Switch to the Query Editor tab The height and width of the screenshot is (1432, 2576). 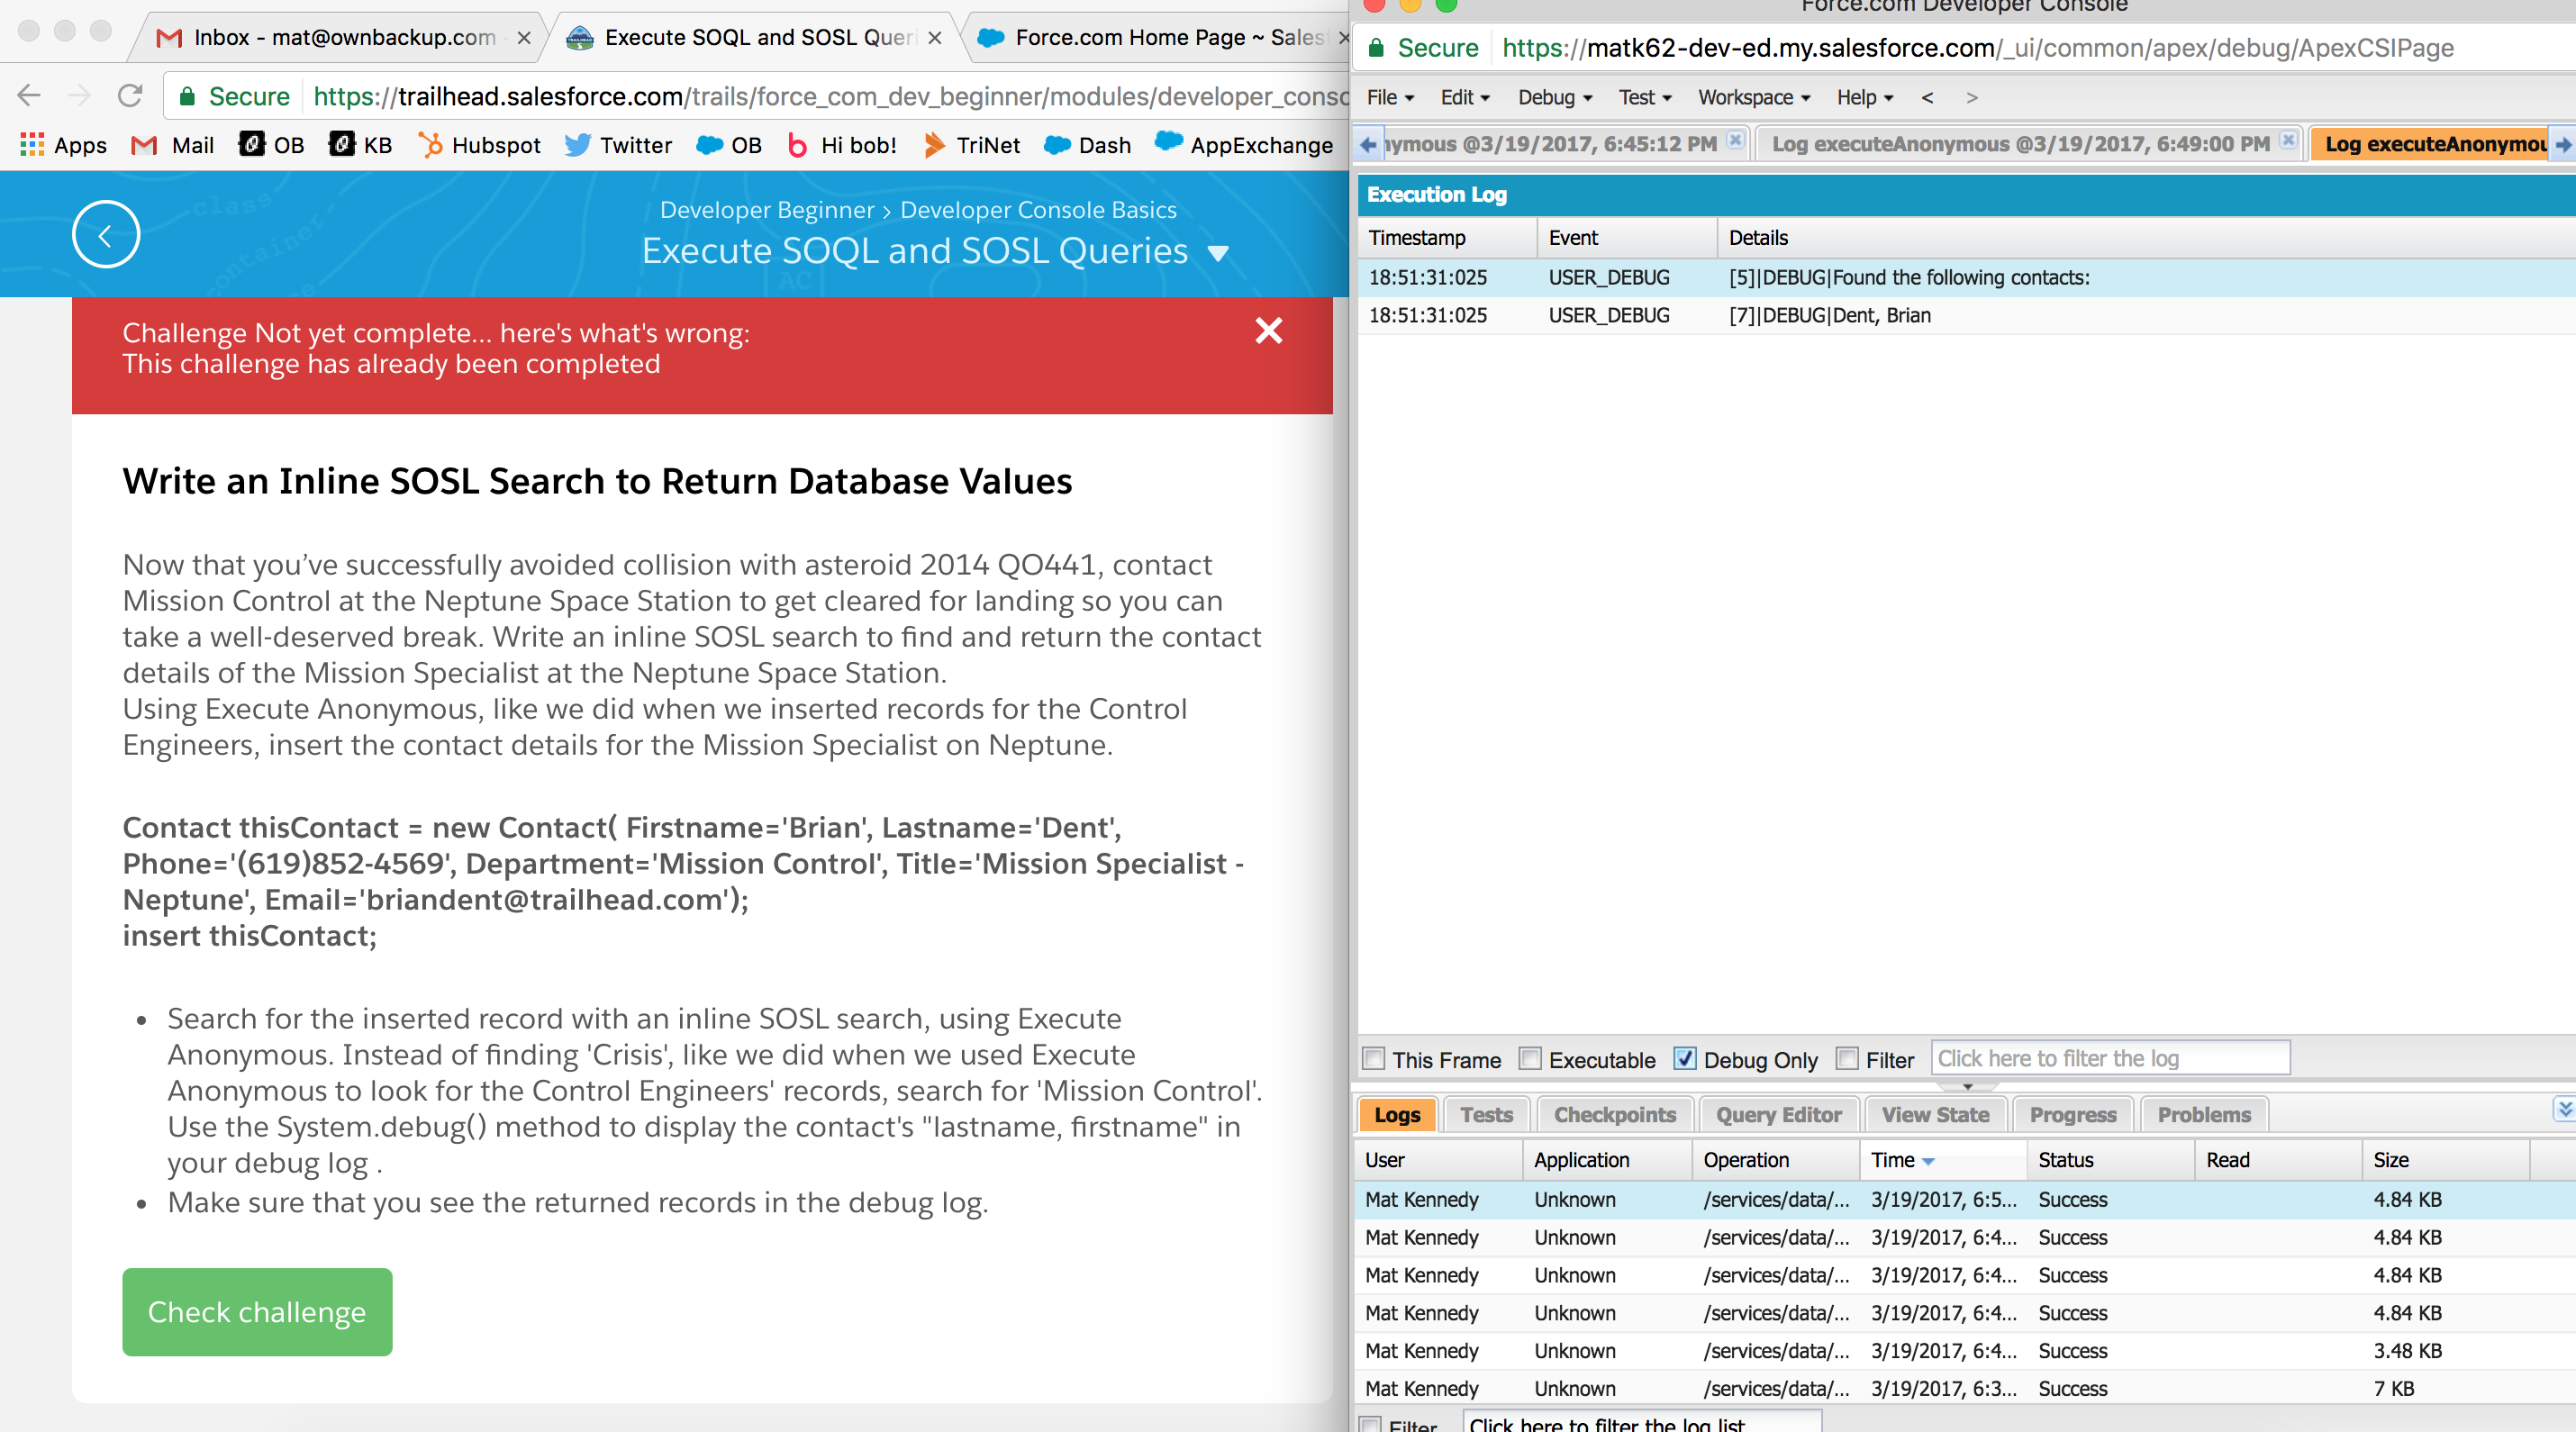coord(1778,1115)
